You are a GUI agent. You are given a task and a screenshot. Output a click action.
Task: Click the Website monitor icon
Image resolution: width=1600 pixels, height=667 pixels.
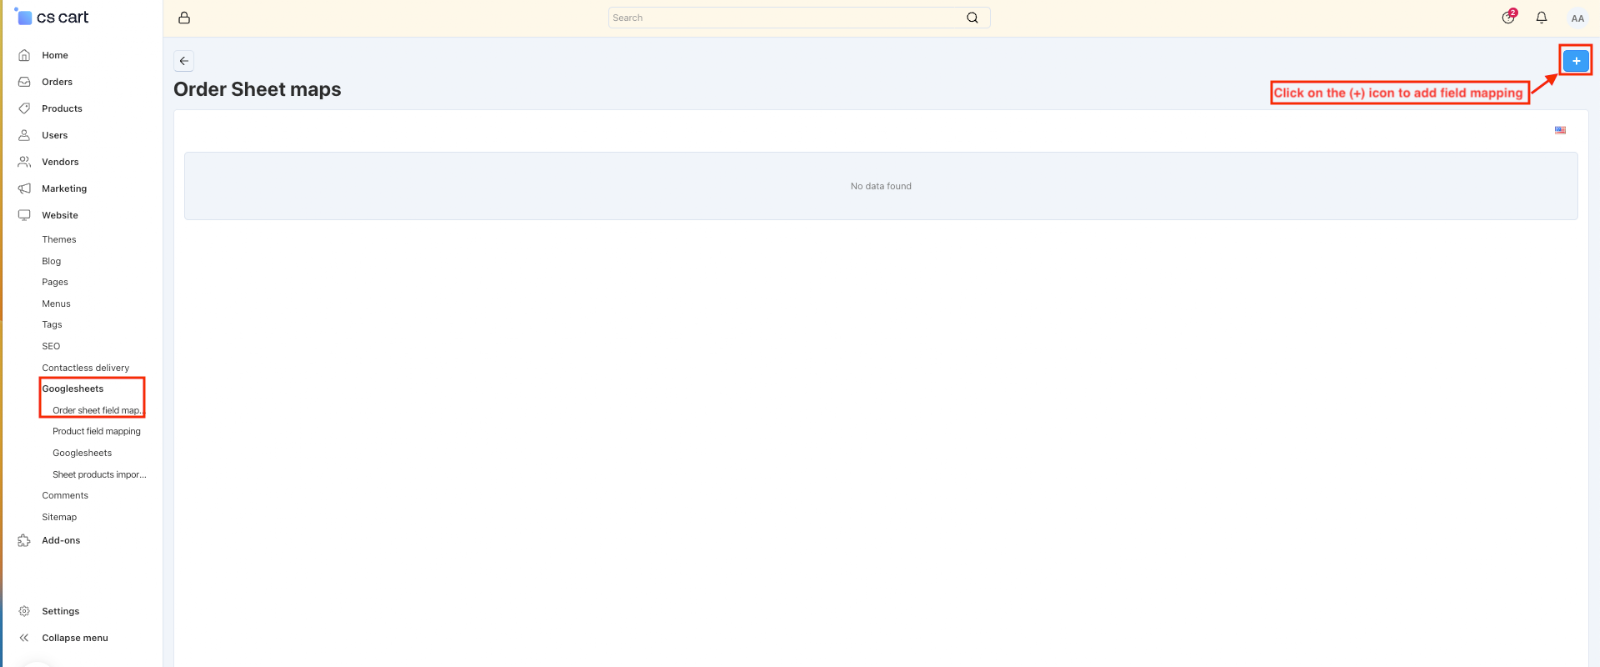coord(24,215)
